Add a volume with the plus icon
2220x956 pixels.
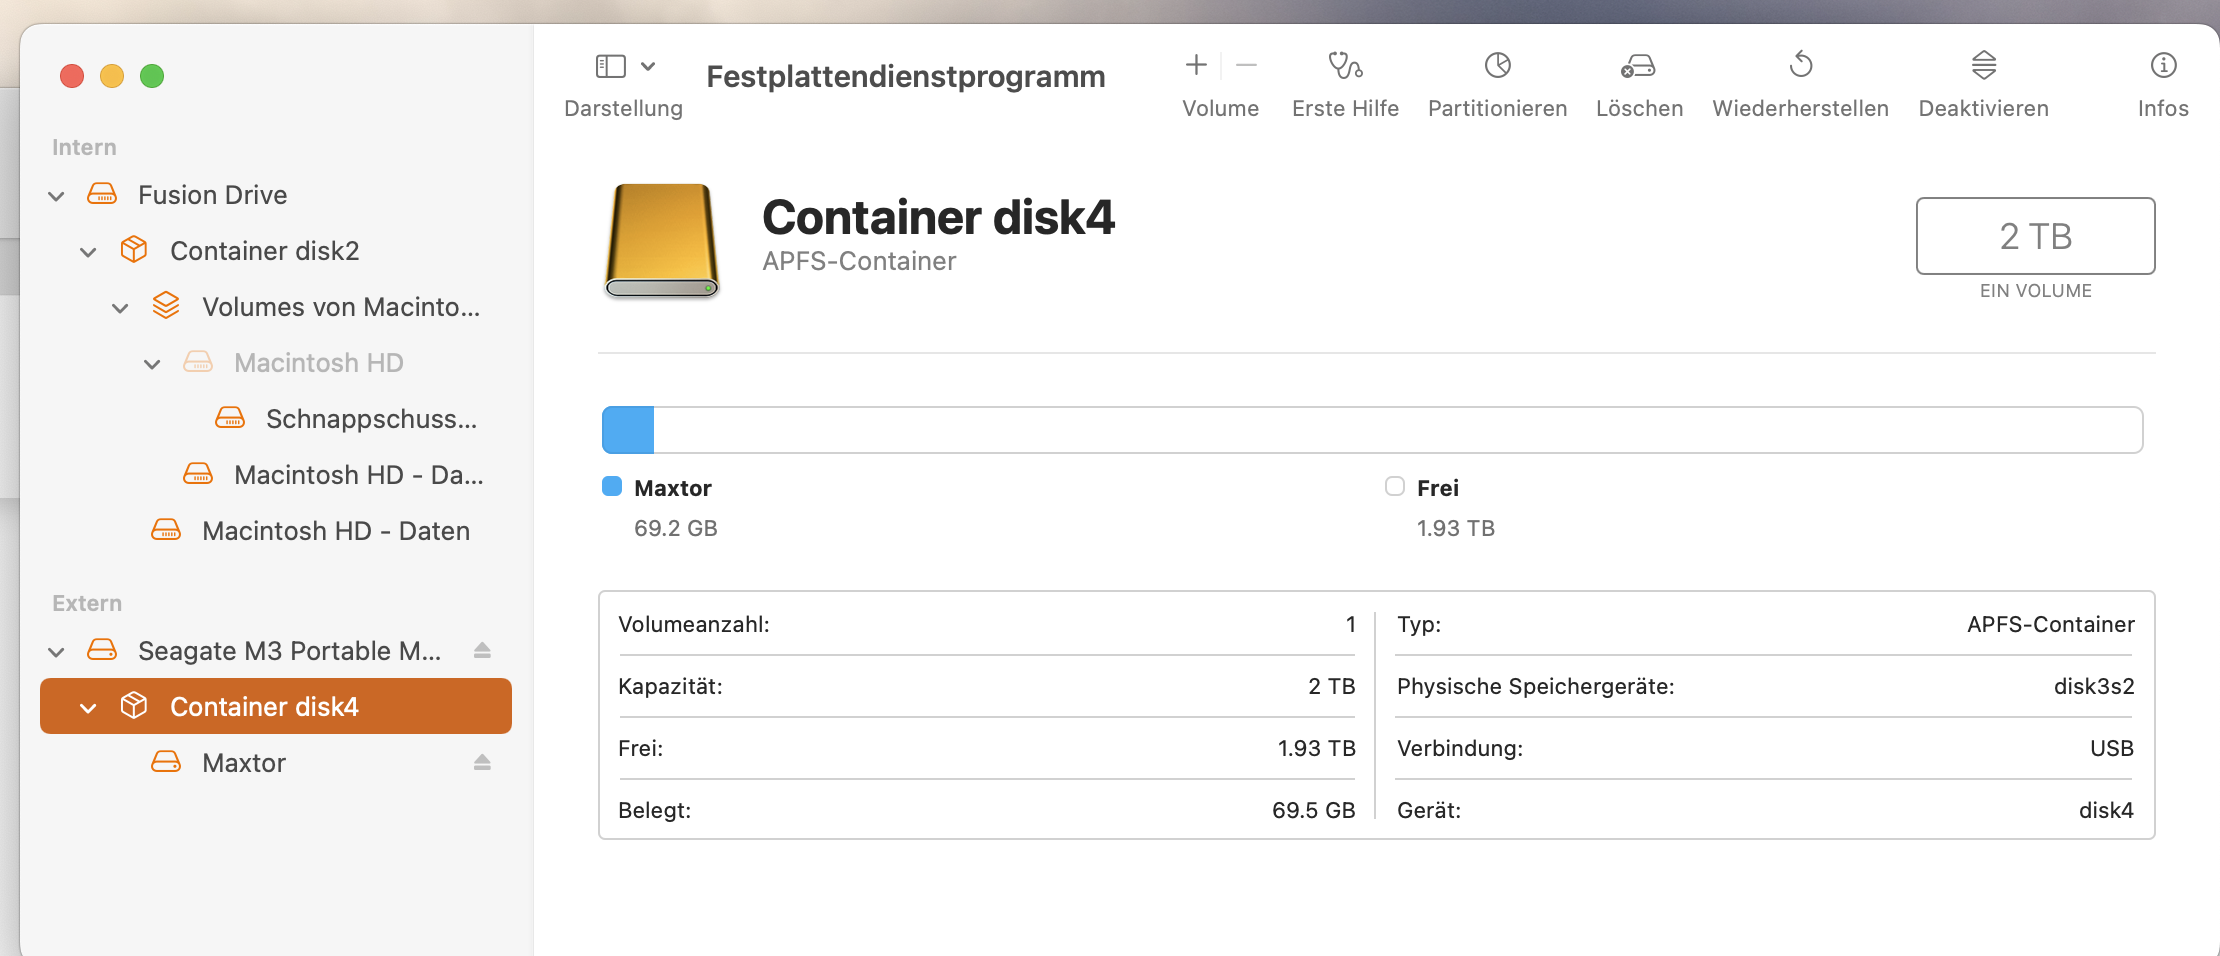click(x=1196, y=66)
